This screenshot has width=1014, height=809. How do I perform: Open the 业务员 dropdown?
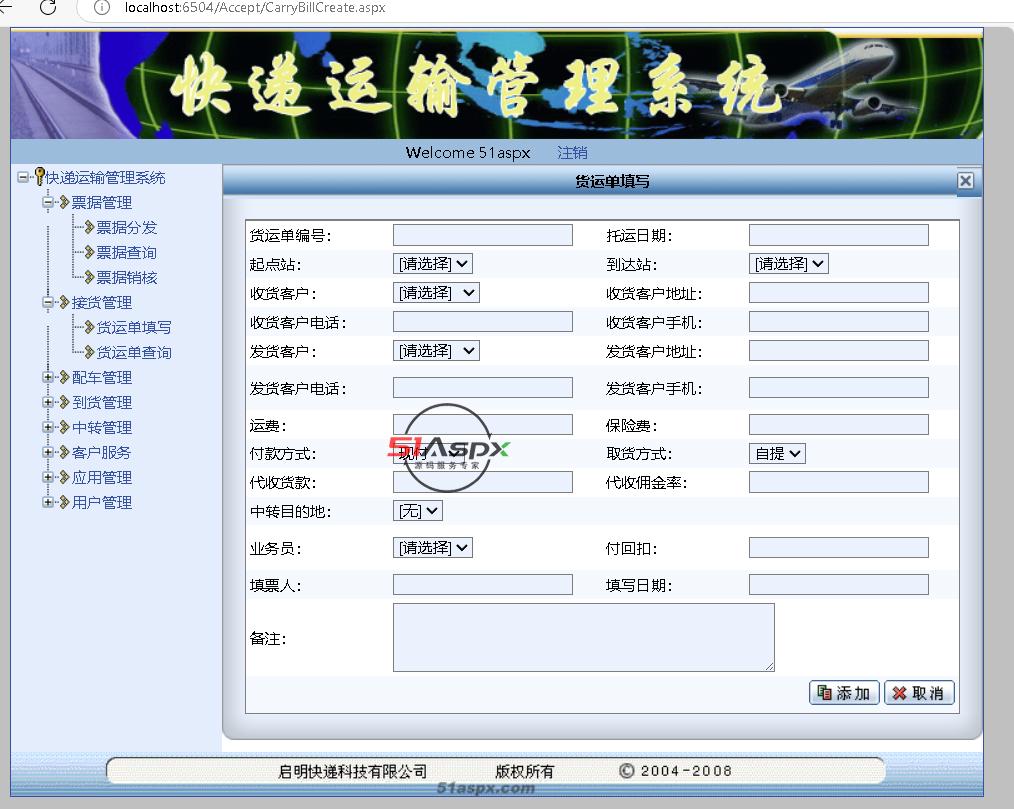433,548
